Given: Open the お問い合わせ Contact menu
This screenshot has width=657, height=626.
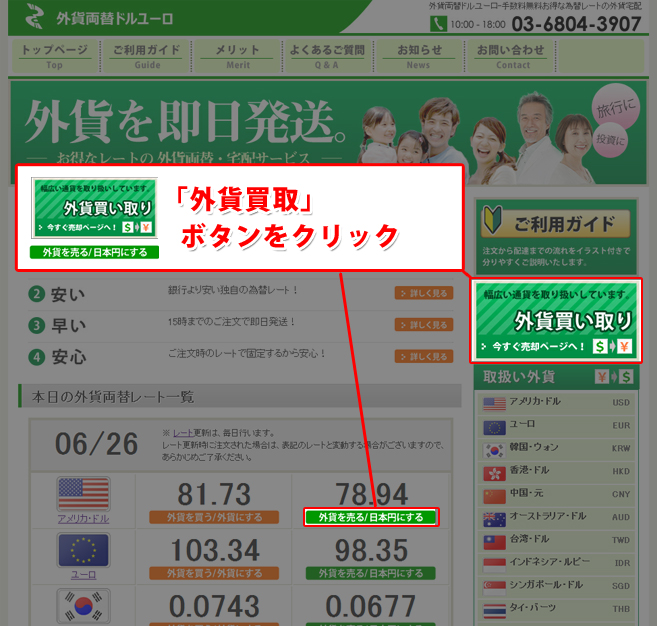Looking at the screenshot, I should coord(512,56).
